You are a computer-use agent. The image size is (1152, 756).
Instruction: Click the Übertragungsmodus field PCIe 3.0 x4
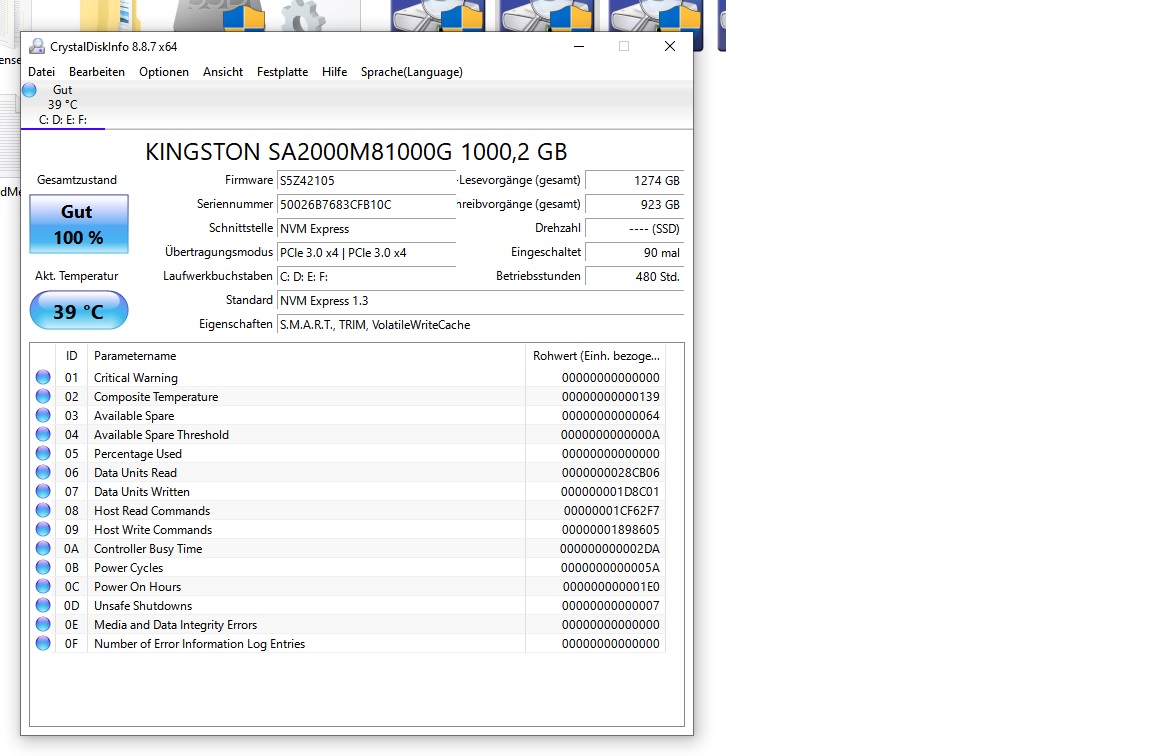tap(366, 253)
